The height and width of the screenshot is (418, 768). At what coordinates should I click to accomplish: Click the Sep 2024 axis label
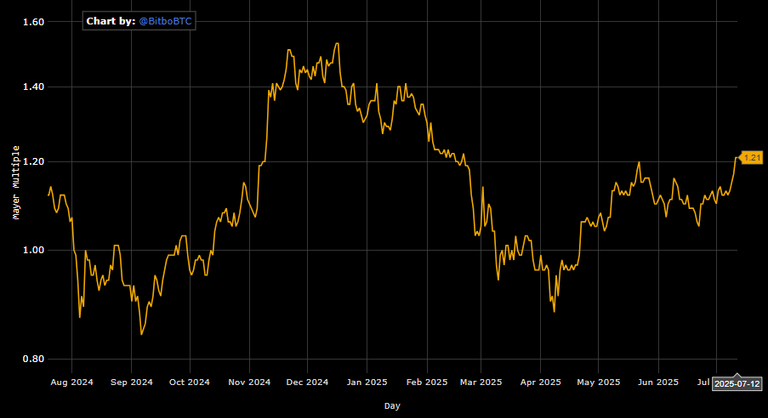pyautogui.click(x=131, y=382)
